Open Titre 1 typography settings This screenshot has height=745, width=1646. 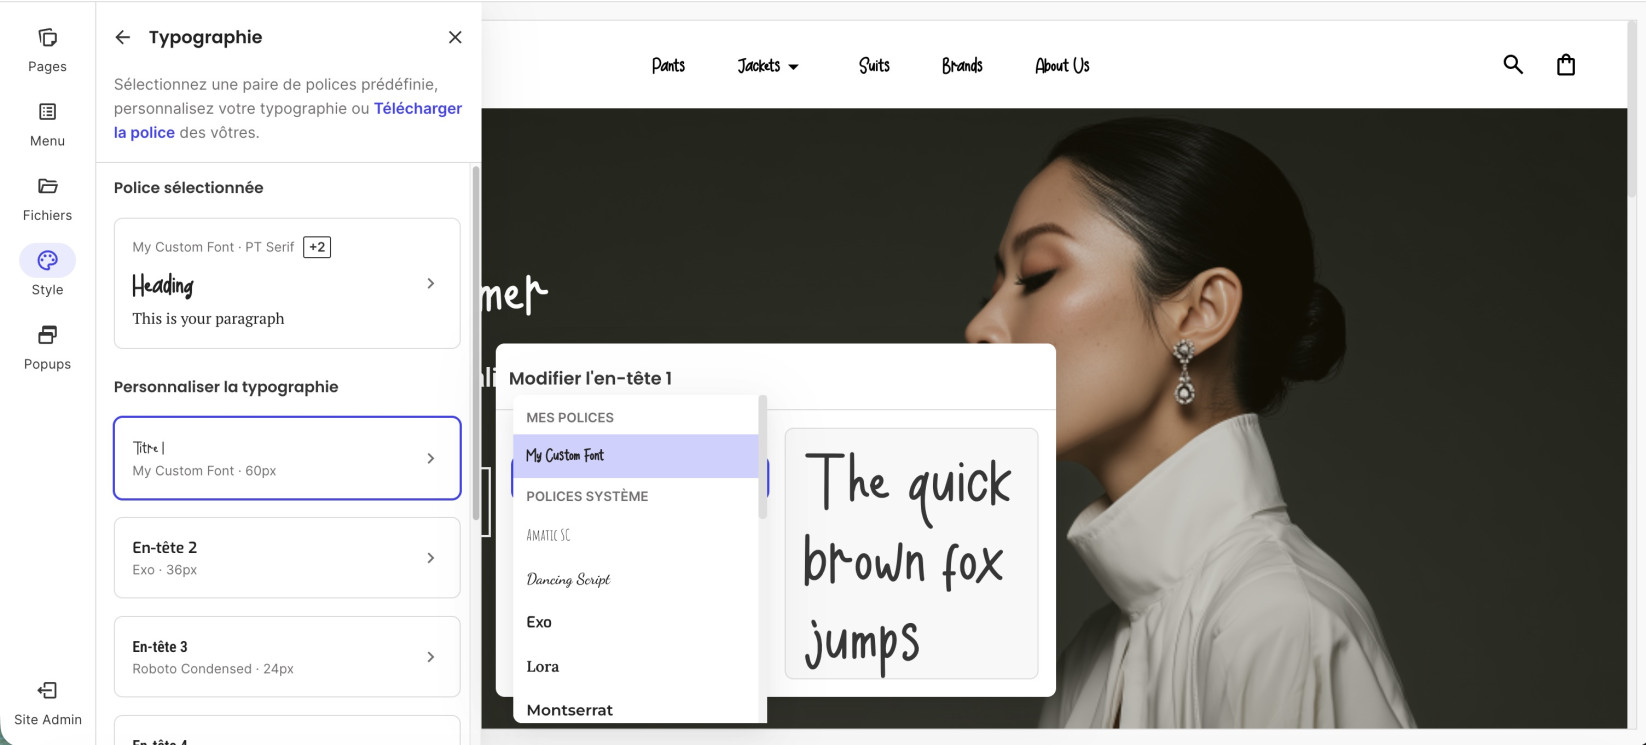pos(287,458)
